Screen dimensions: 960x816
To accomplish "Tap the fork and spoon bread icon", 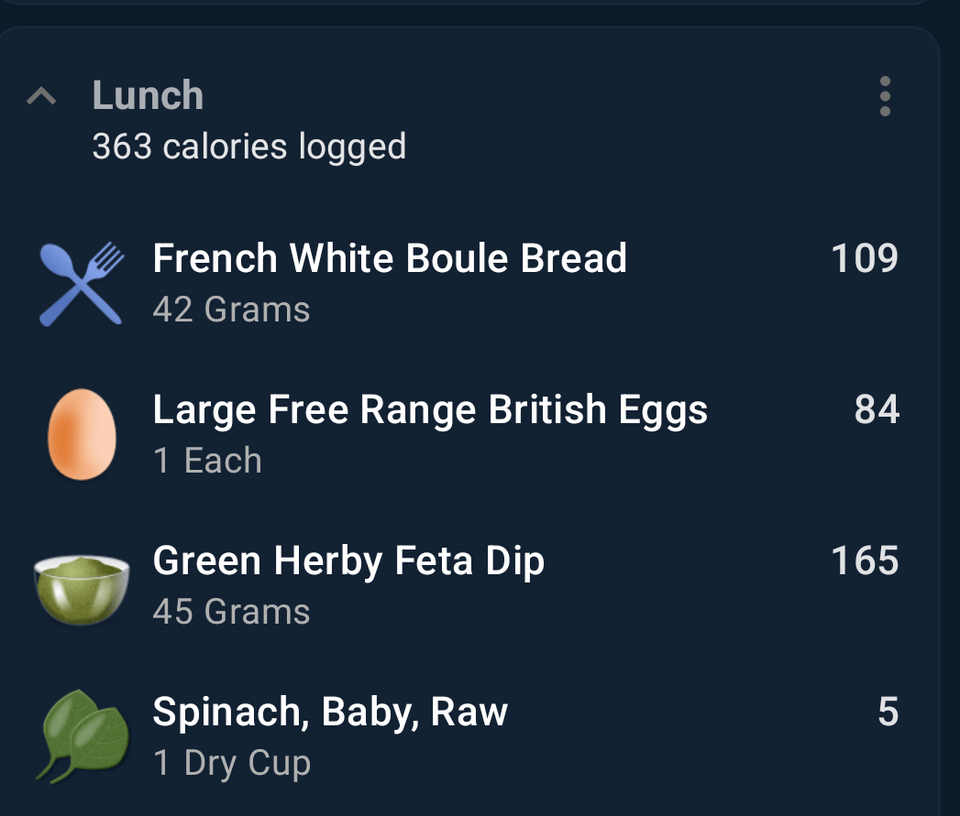I will pyautogui.click(x=81, y=283).
